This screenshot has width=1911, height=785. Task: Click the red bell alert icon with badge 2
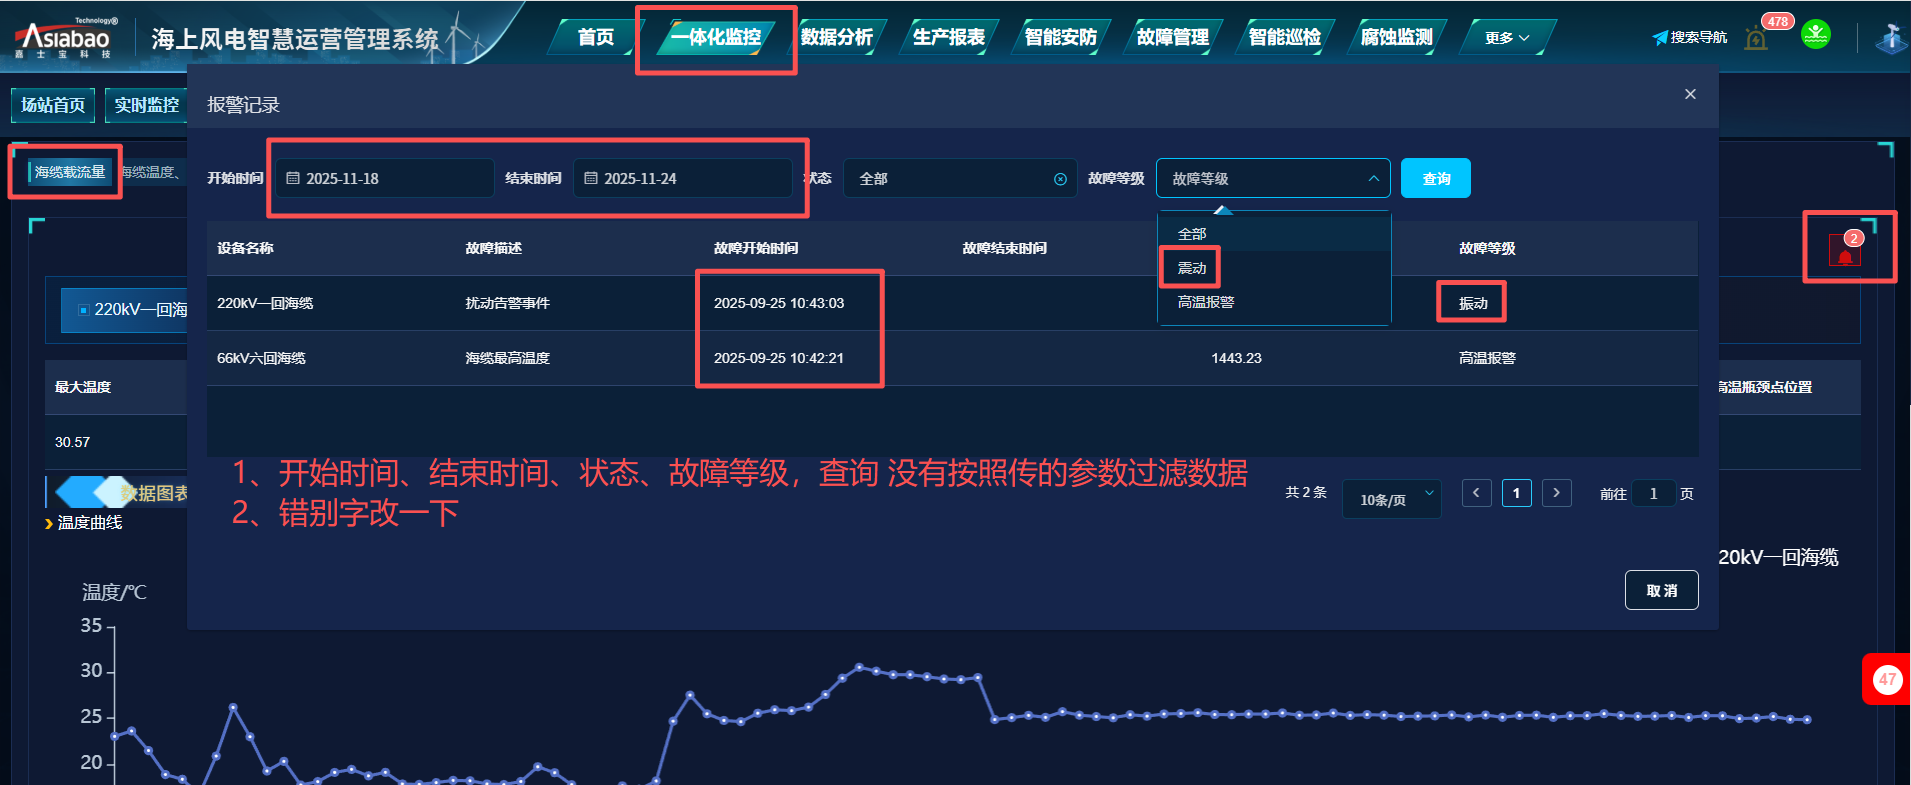click(1845, 252)
